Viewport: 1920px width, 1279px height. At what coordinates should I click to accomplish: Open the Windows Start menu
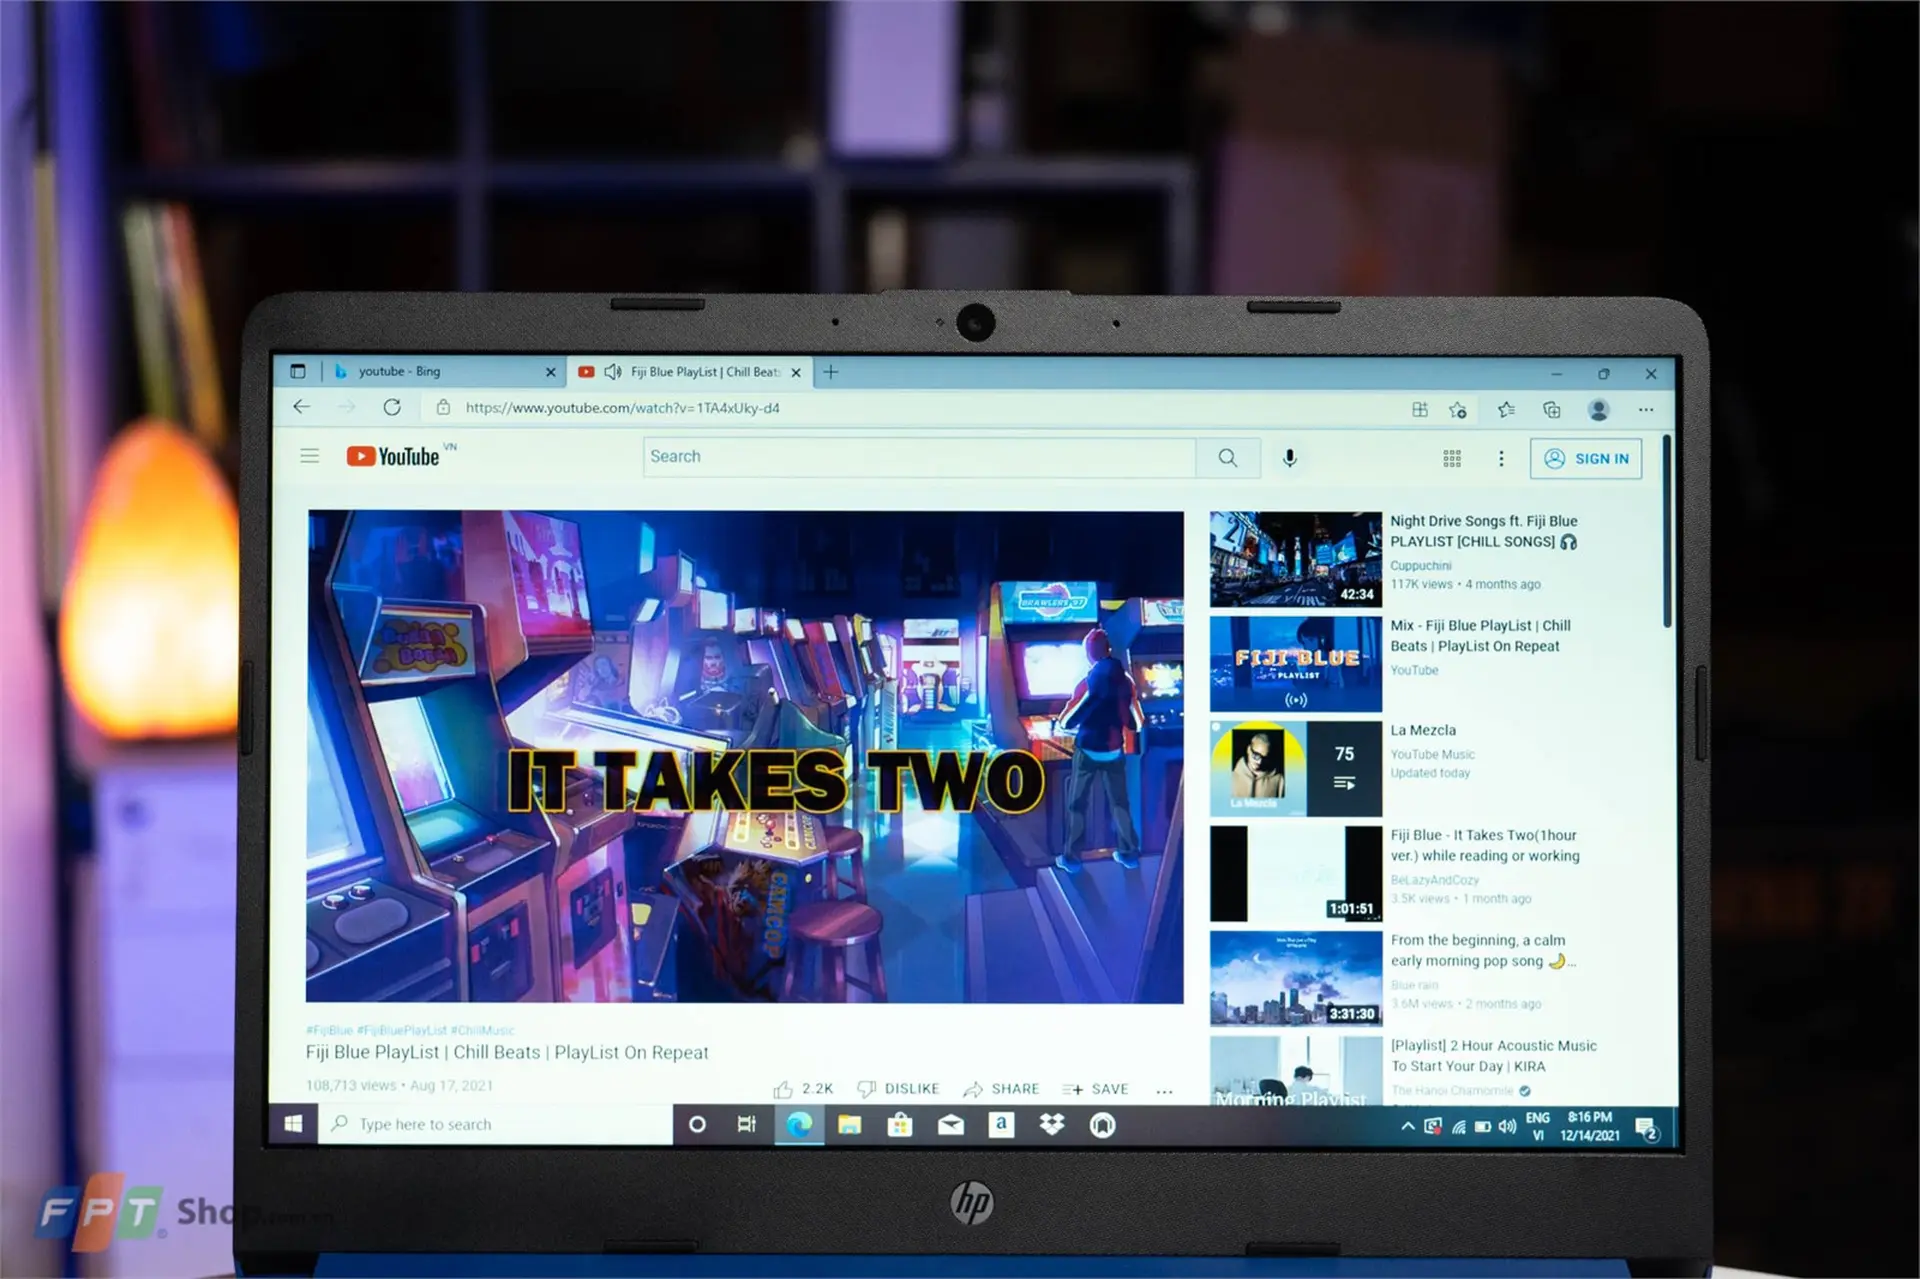[x=293, y=1124]
